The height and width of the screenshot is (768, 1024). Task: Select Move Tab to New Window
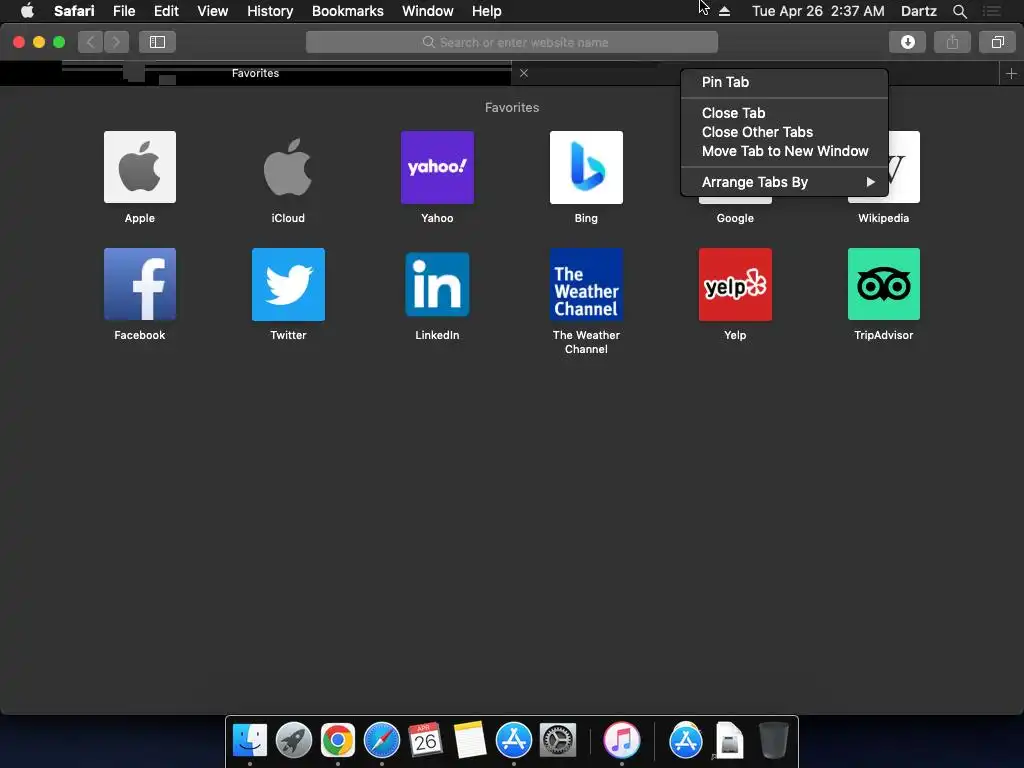tap(784, 151)
